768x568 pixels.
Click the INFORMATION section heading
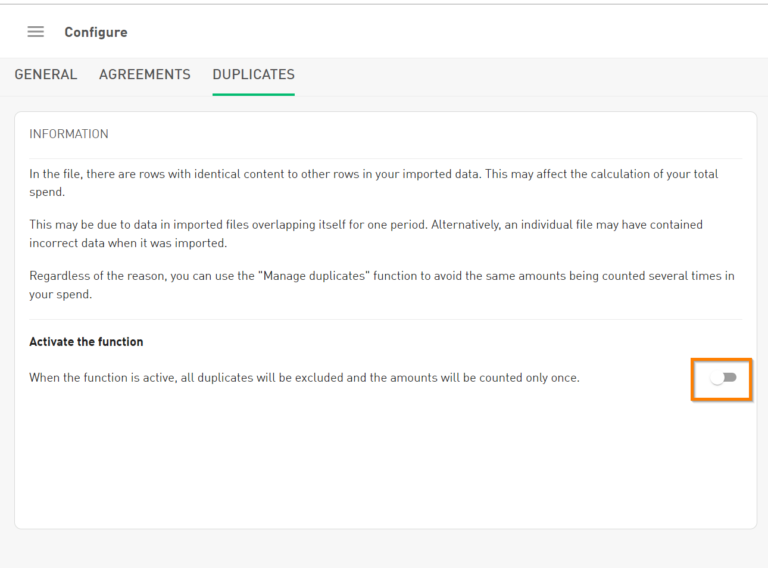pos(69,134)
